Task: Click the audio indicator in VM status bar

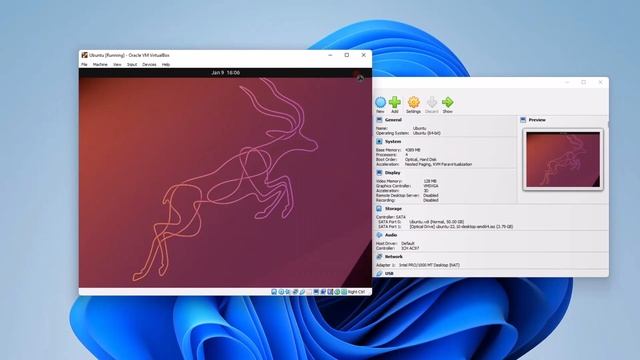Action: 287,292
